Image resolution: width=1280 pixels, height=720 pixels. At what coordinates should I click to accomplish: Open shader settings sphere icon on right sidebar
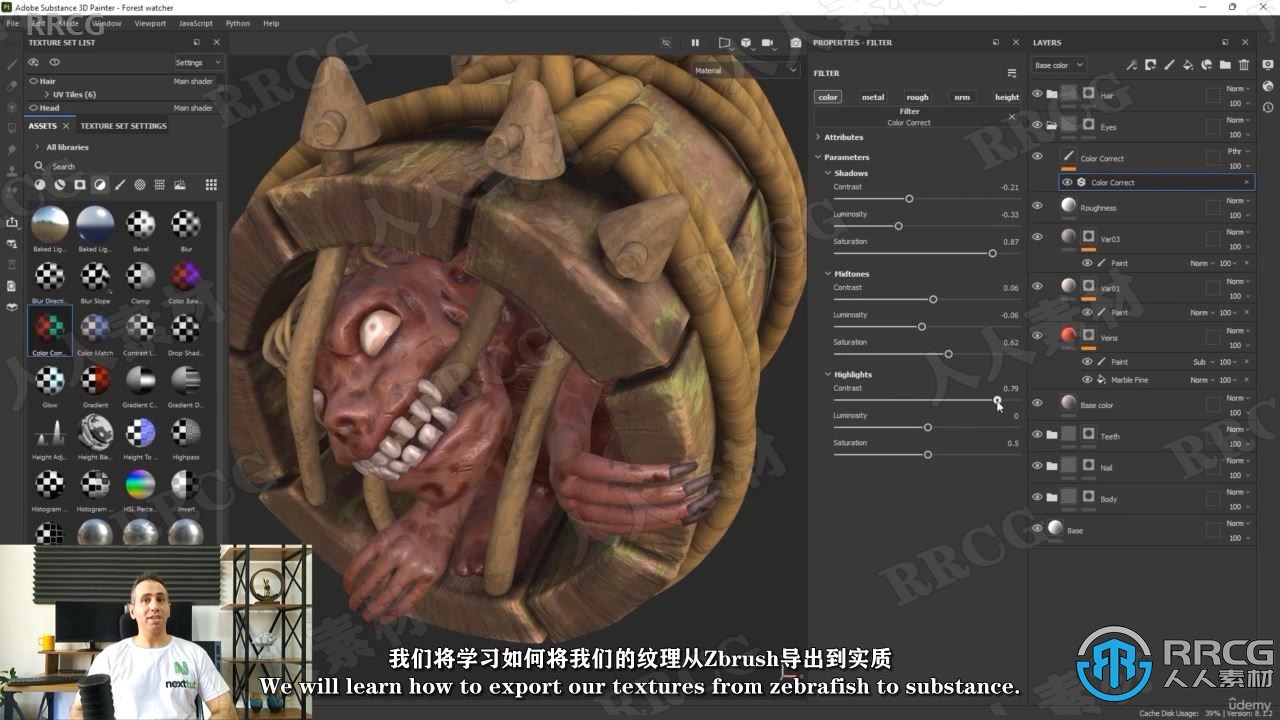tap(1268, 85)
